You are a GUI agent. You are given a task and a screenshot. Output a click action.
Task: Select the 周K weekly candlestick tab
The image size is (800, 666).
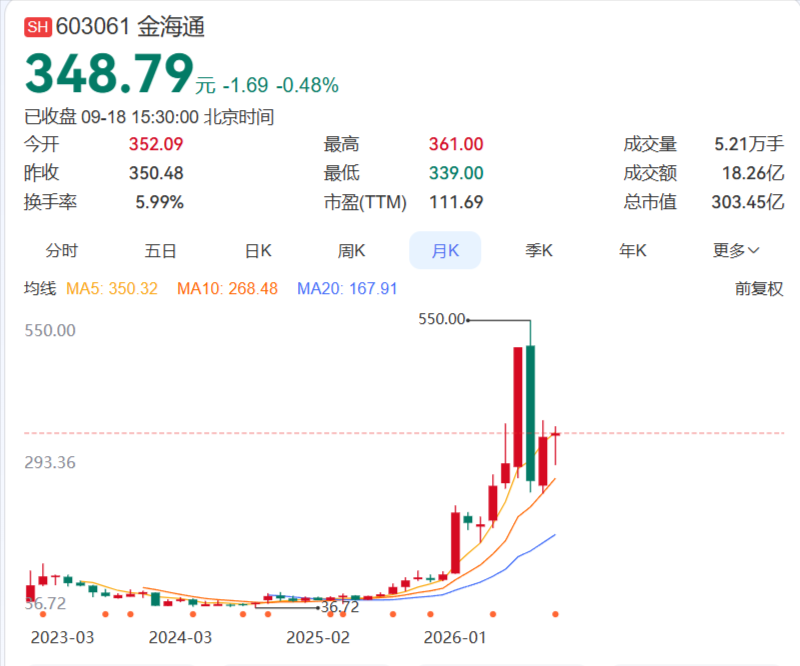(351, 251)
